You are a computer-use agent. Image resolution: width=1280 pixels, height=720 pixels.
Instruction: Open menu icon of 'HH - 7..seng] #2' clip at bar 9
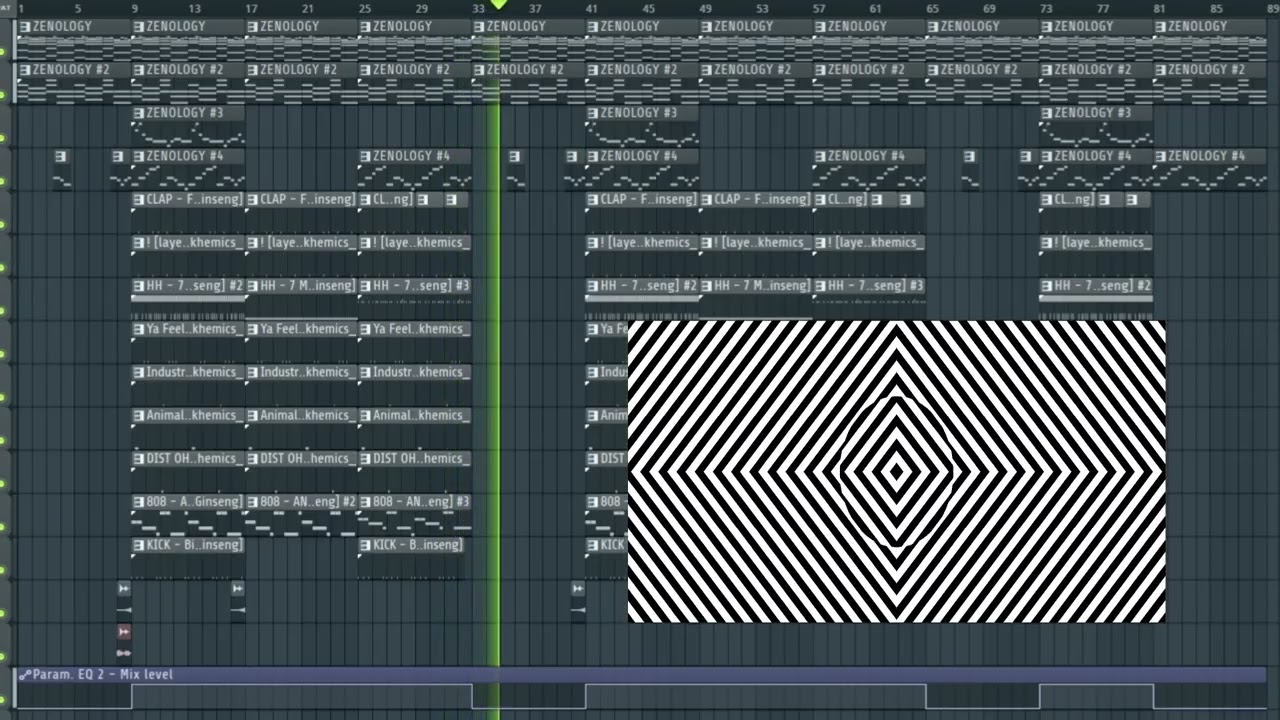139,286
